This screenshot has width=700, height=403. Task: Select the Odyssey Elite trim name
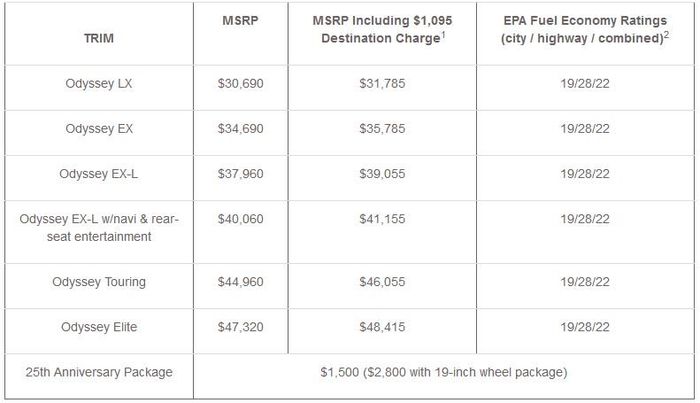pyautogui.click(x=98, y=327)
